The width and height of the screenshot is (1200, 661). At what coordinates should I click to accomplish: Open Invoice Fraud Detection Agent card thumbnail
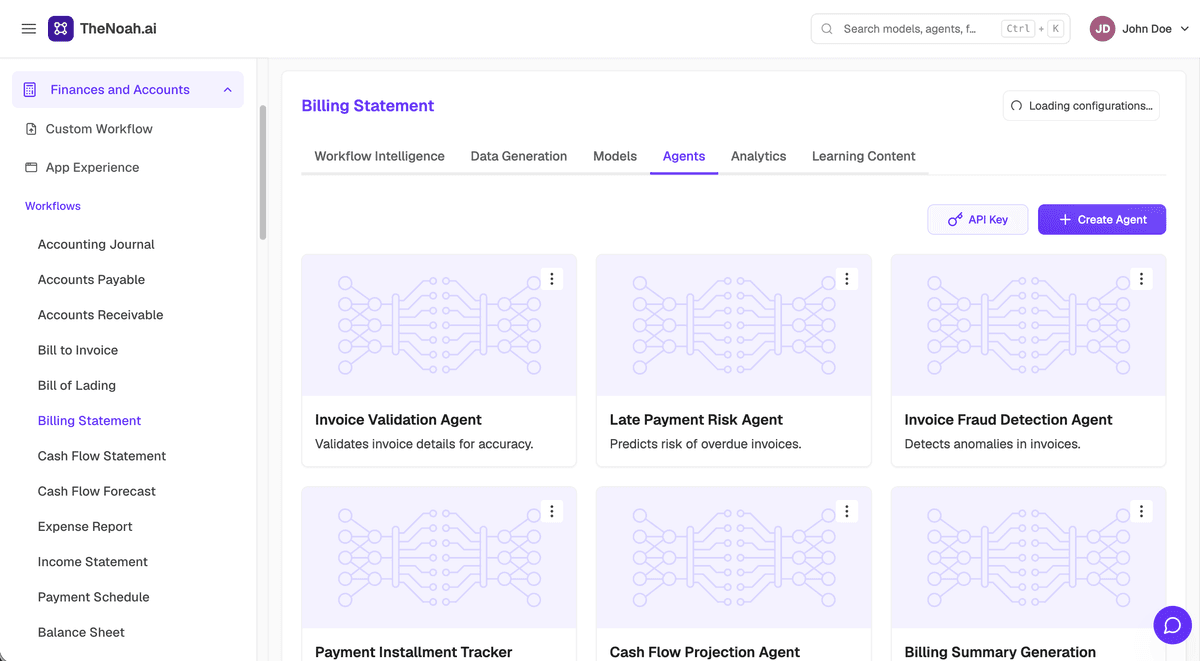point(1029,325)
